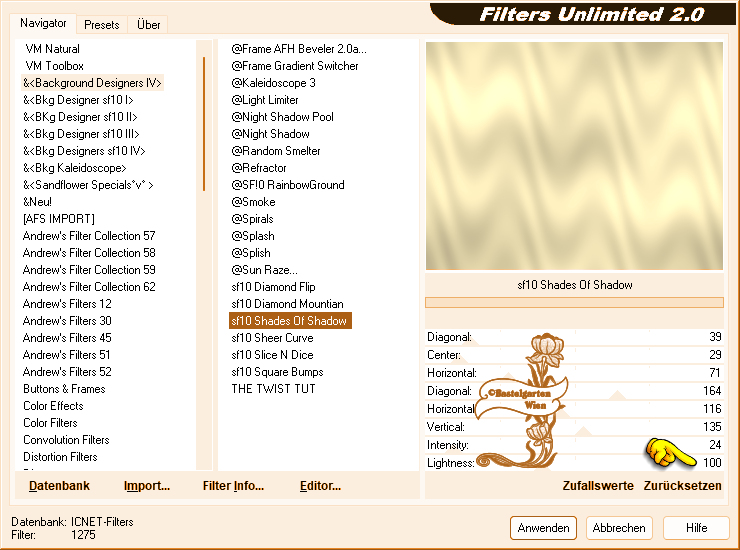Select the &Neu! category
This screenshot has width=740, height=550.
(37, 202)
